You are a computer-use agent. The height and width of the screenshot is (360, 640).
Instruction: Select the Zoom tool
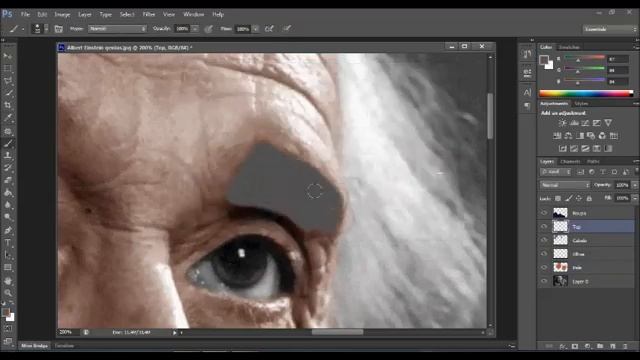[8, 293]
